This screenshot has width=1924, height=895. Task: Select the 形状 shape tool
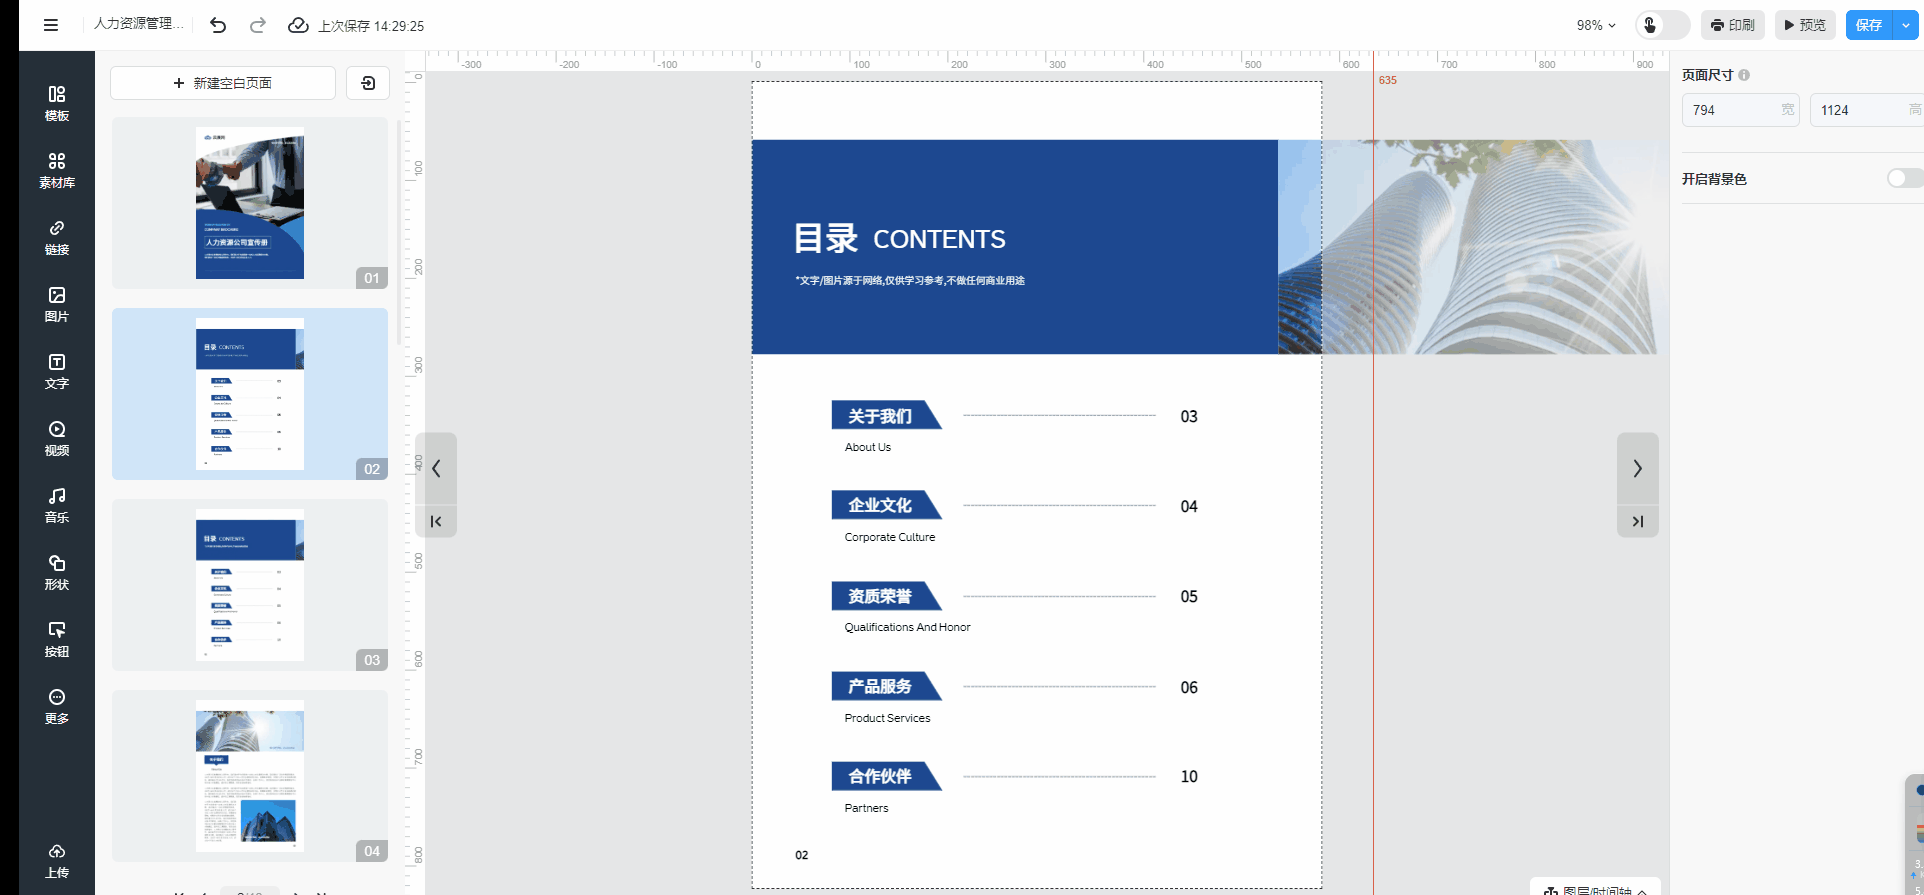pyautogui.click(x=57, y=572)
